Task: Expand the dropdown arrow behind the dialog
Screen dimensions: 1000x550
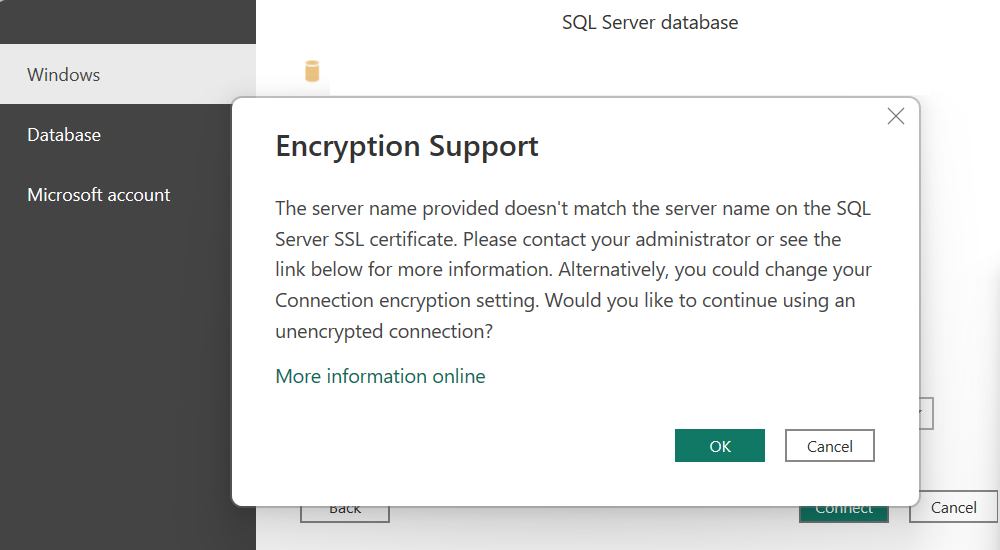Action: pos(926,413)
